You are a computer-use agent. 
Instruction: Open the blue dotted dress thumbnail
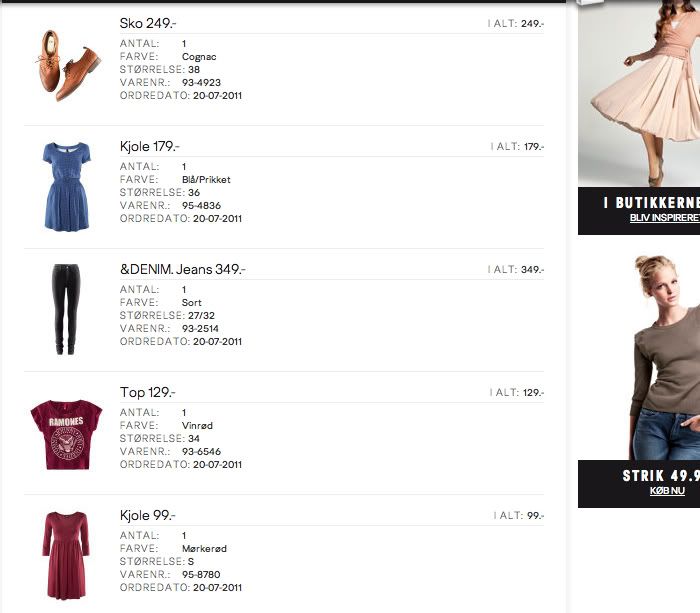click(x=67, y=187)
